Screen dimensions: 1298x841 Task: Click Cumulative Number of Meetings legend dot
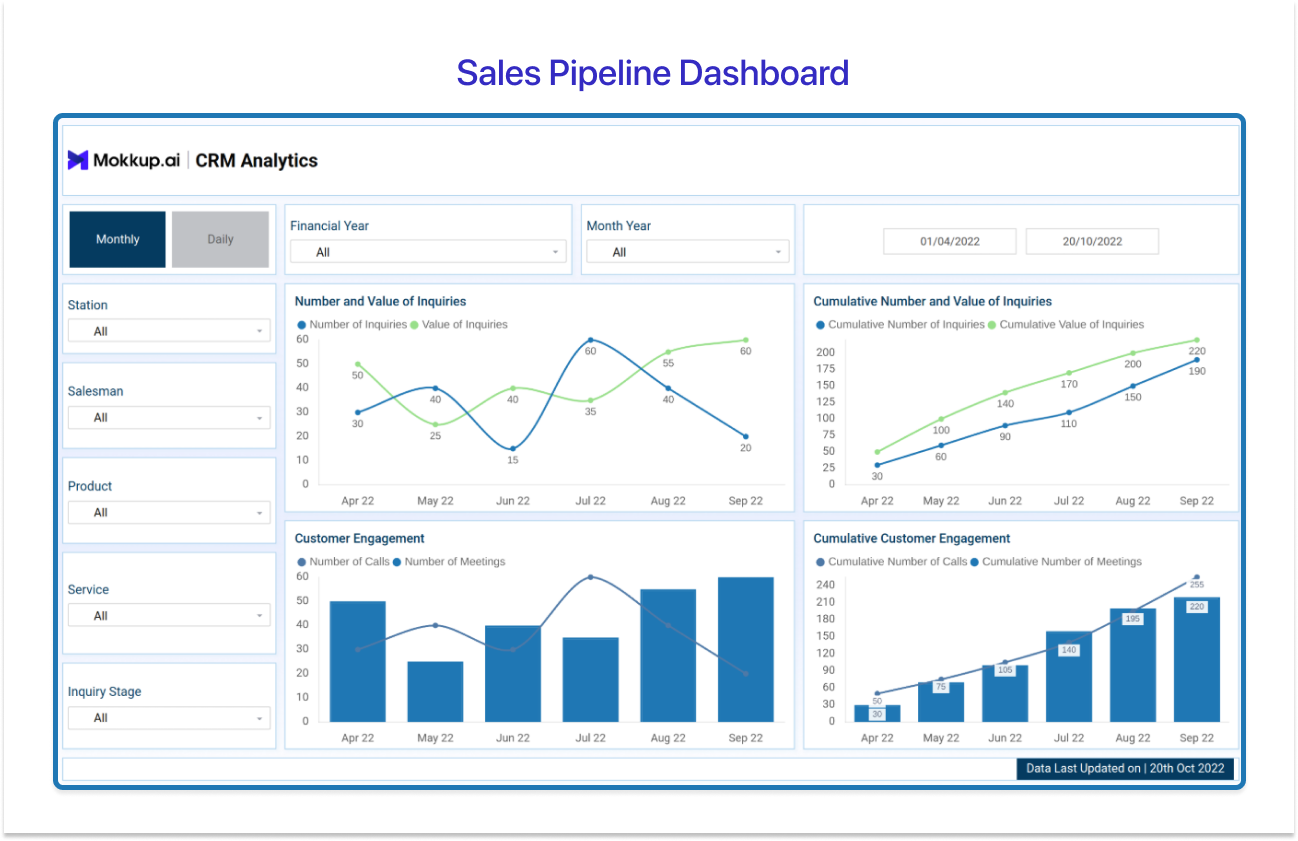tap(974, 562)
